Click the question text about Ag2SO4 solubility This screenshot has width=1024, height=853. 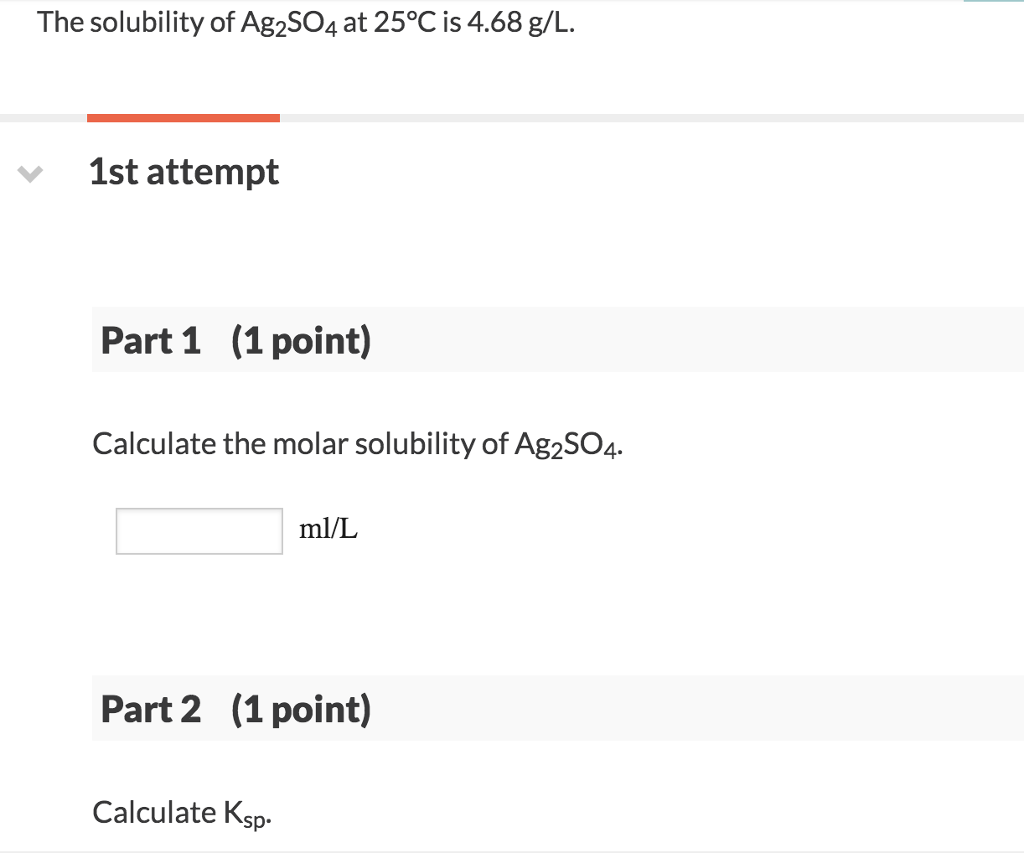(x=305, y=22)
